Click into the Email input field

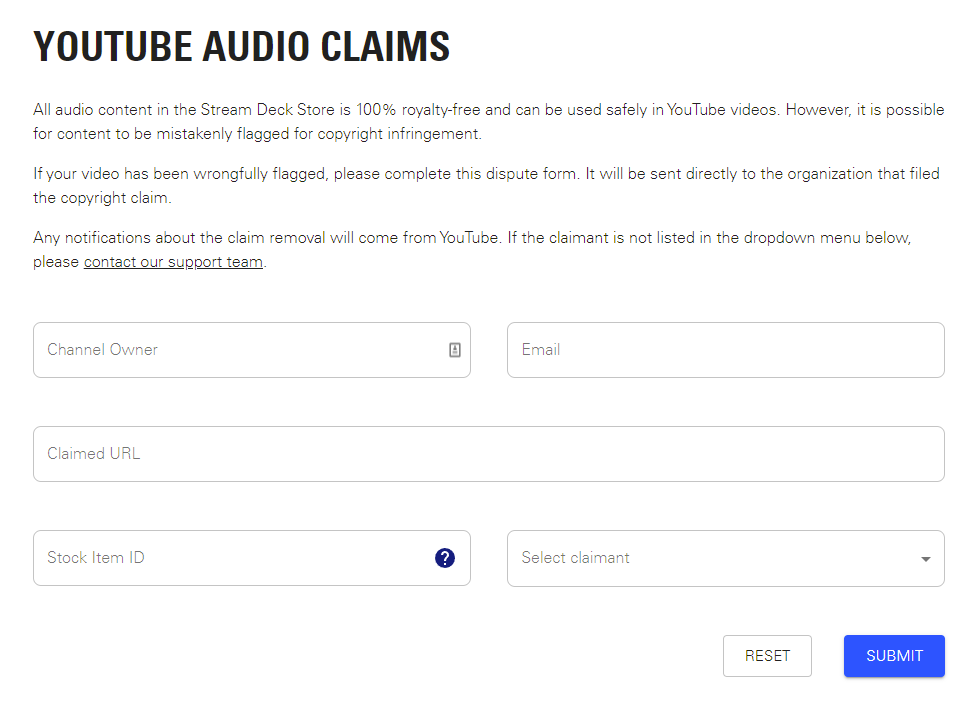point(725,350)
